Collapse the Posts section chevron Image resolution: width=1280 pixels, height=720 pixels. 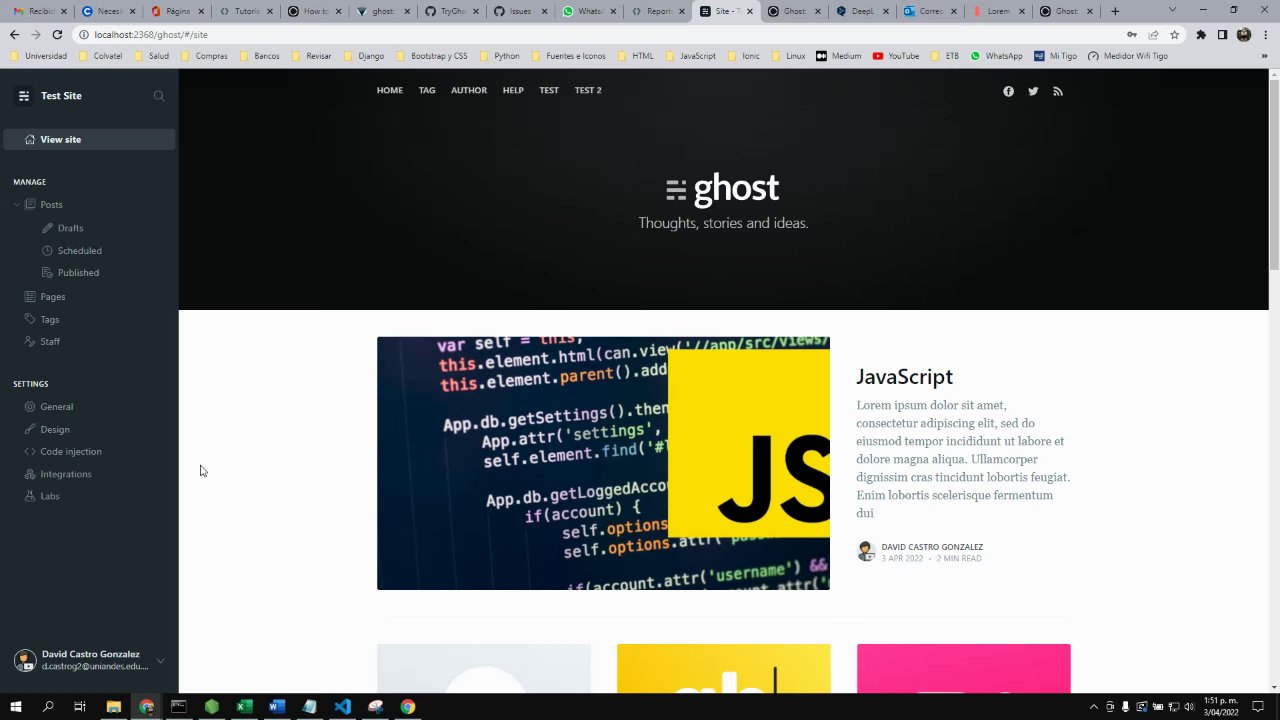17,205
